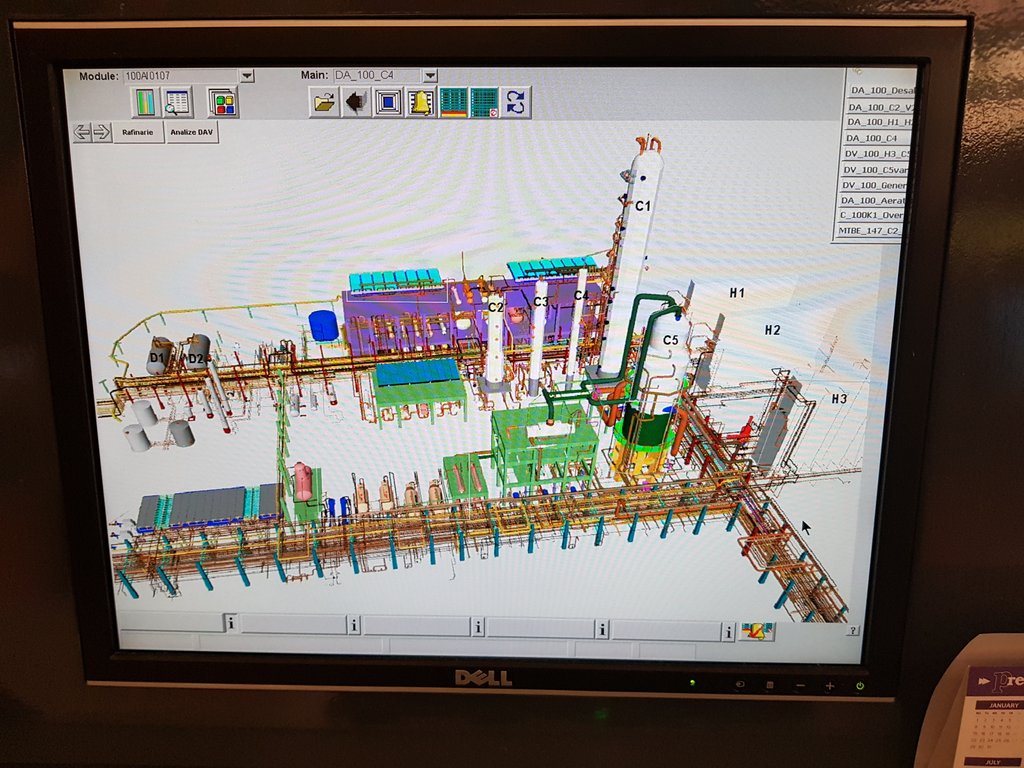Viewport: 1024px width, 768px height.
Task: Click the C2 column label
Action: [496, 307]
